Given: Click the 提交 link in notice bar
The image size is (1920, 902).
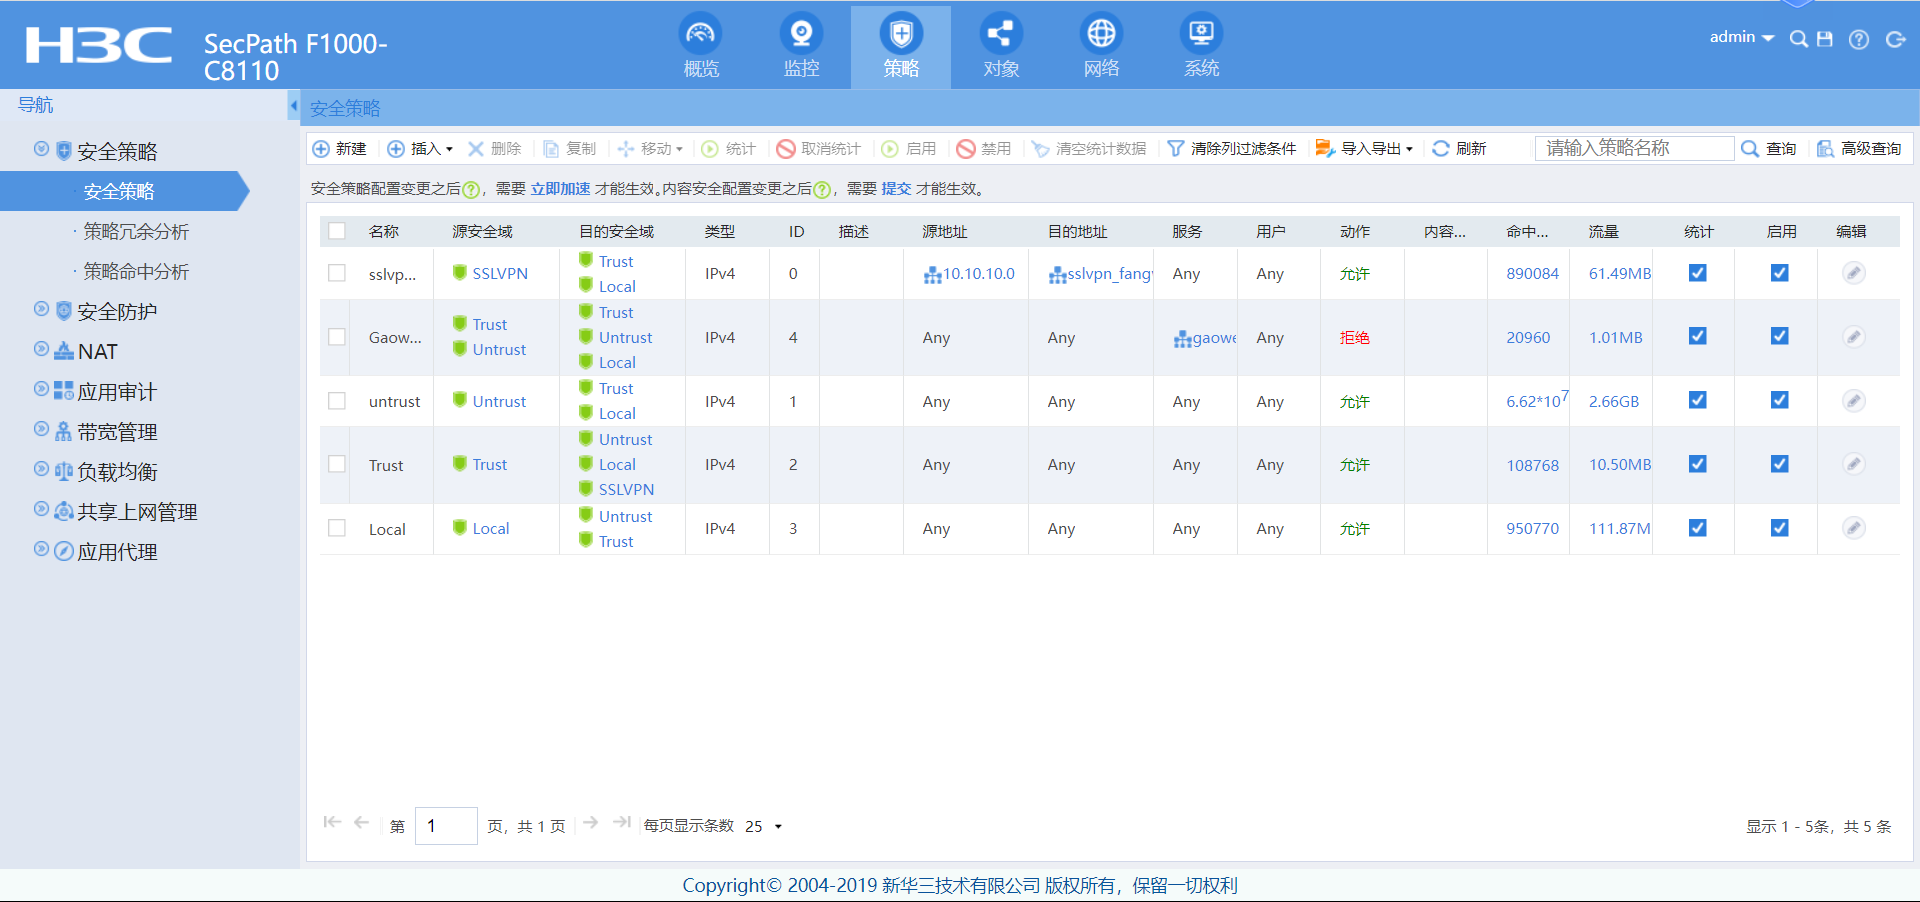Looking at the screenshot, I should [x=896, y=189].
